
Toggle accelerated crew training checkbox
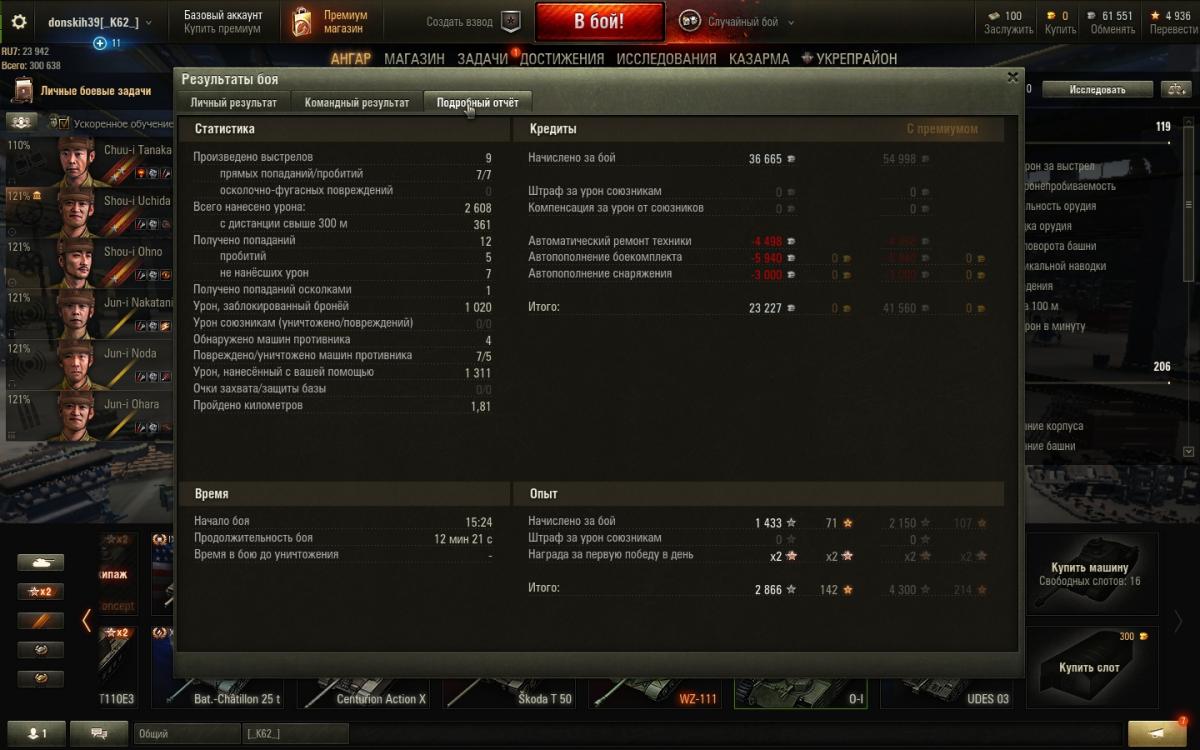click(x=64, y=124)
